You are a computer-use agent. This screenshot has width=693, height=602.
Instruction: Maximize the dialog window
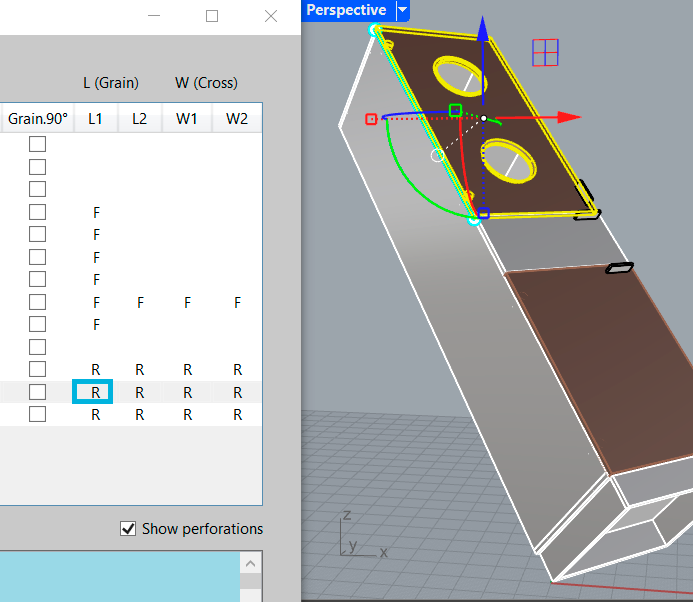[x=212, y=16]
